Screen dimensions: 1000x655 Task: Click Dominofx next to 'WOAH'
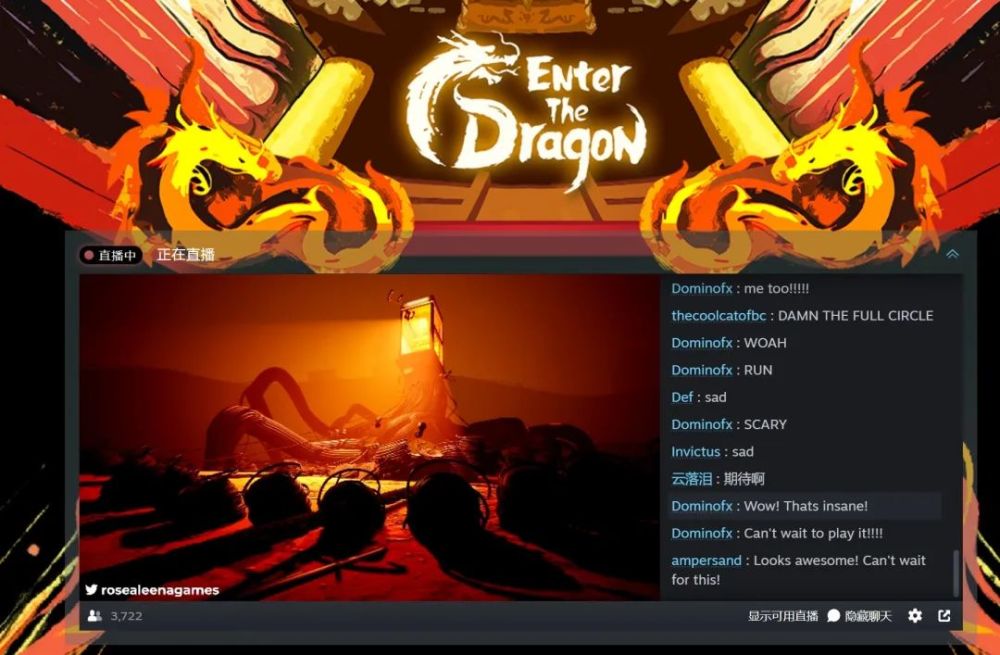(702, 343)
